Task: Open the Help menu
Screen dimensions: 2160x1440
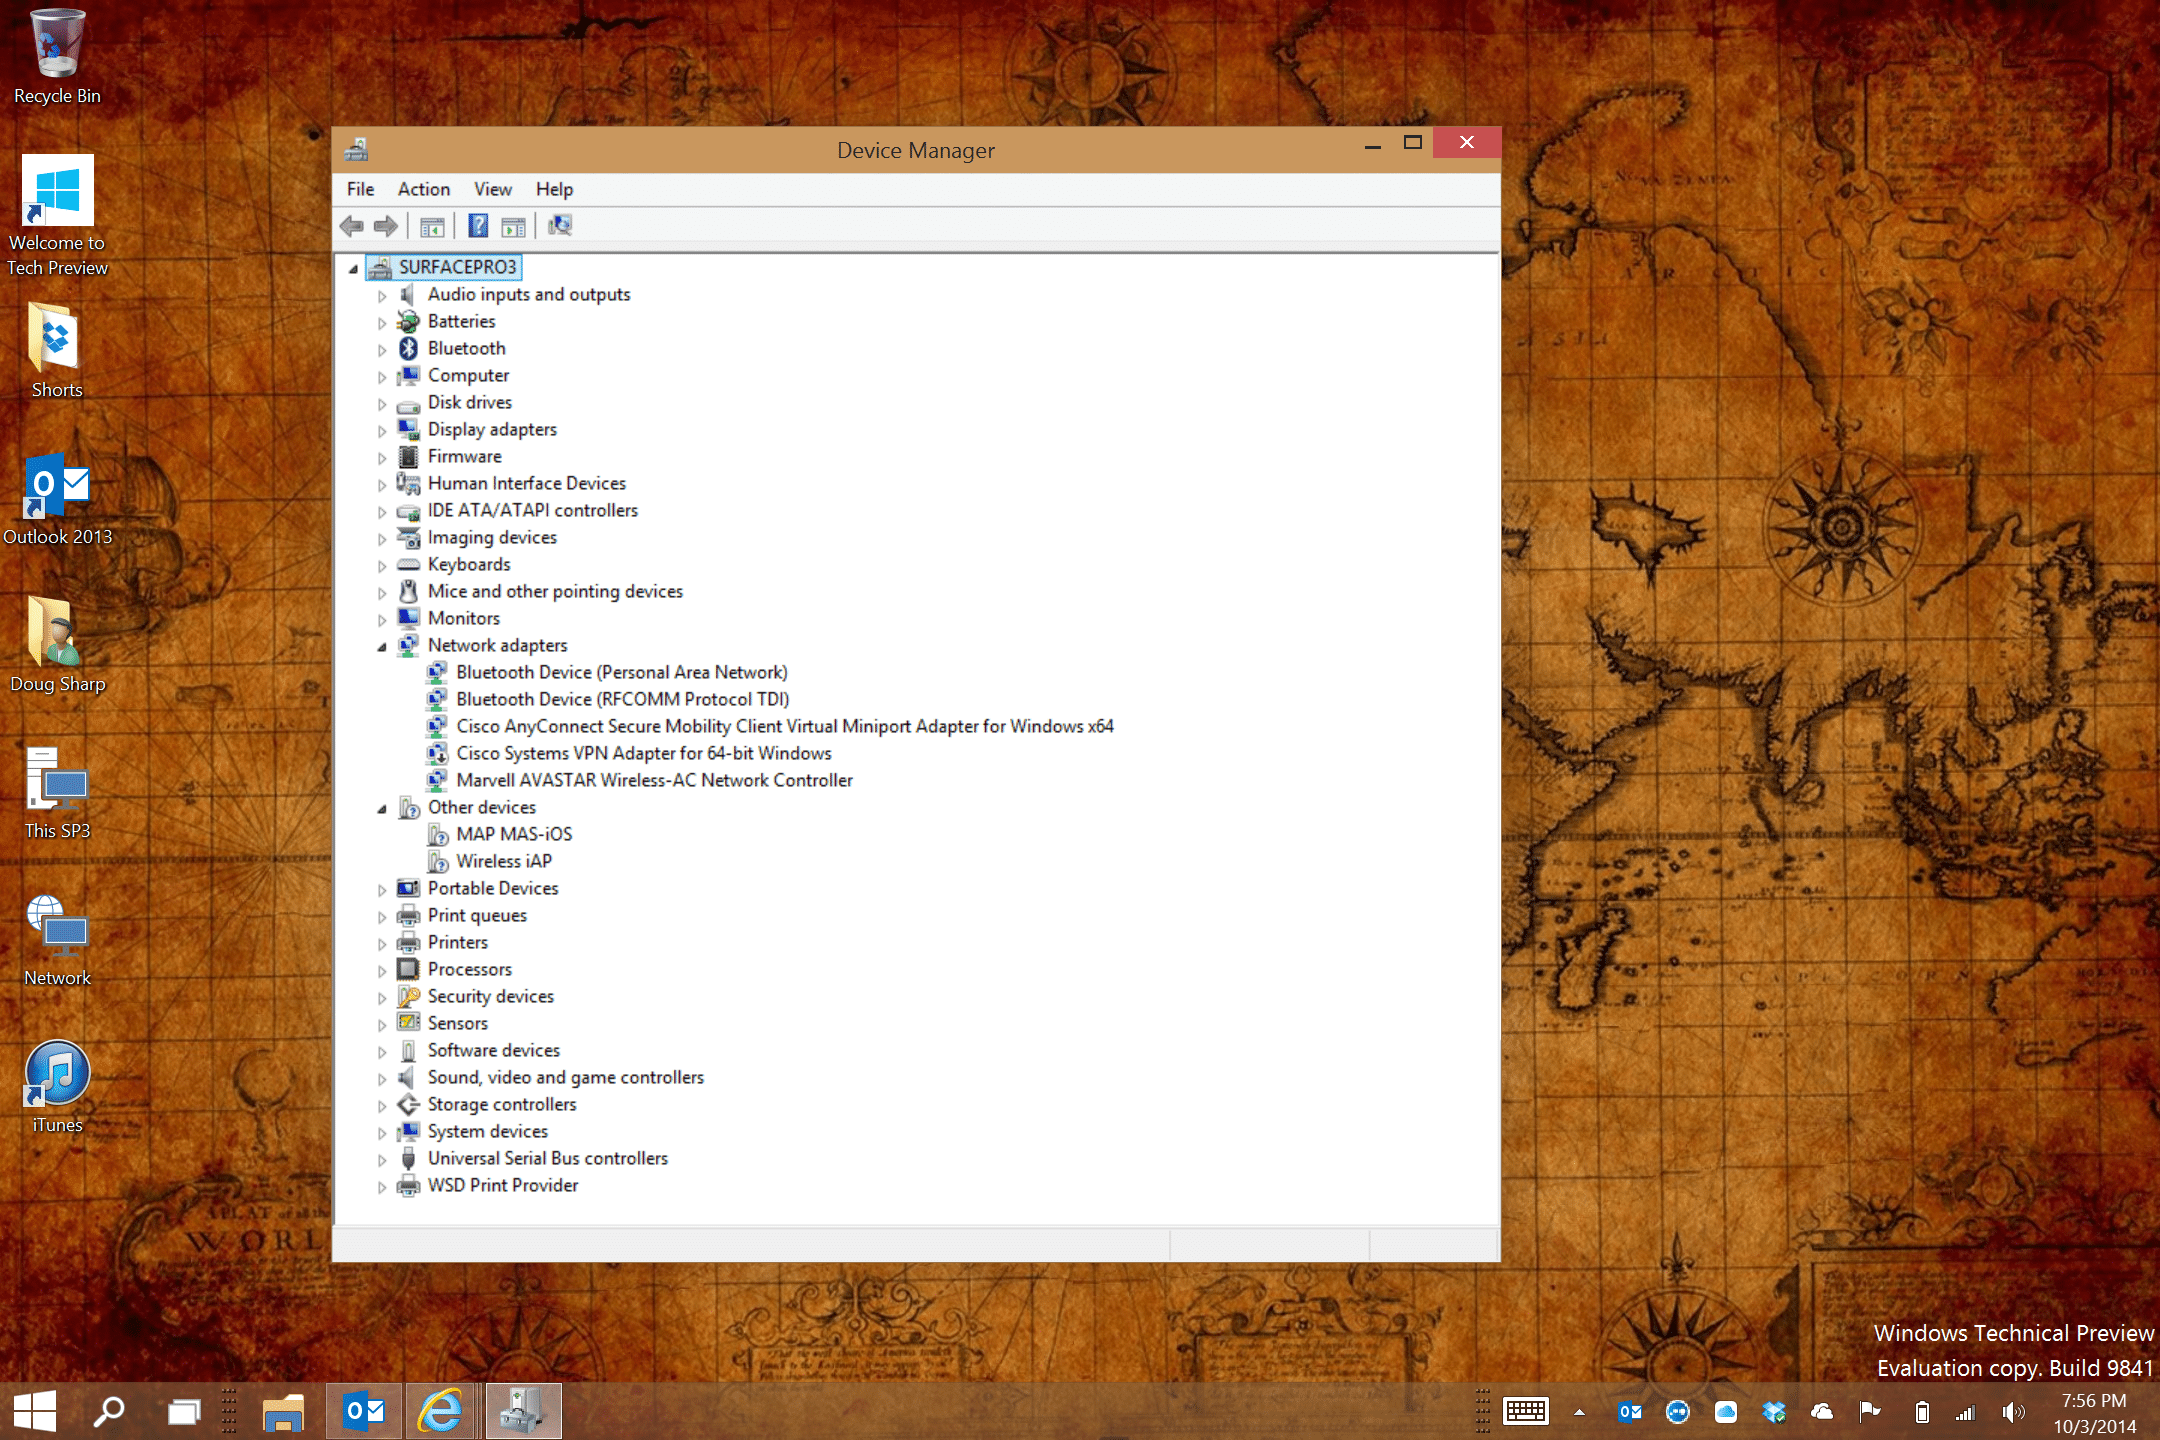Action: tap(554, 189)
